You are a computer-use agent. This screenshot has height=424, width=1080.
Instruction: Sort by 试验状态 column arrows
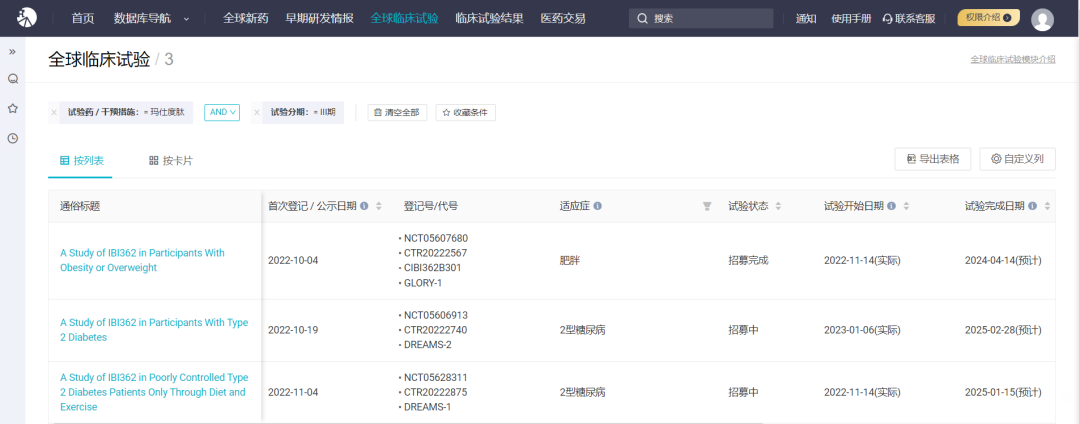[778, 206]
